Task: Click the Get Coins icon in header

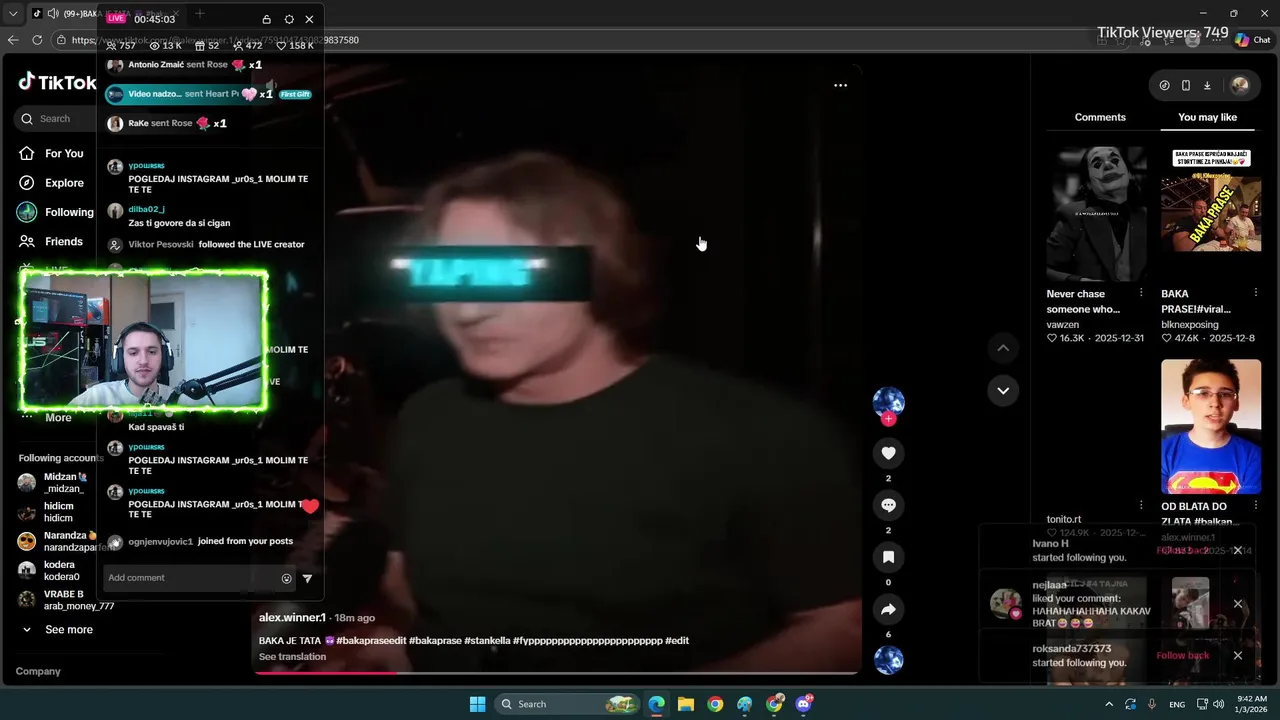Action: [x=1164, y=85]
